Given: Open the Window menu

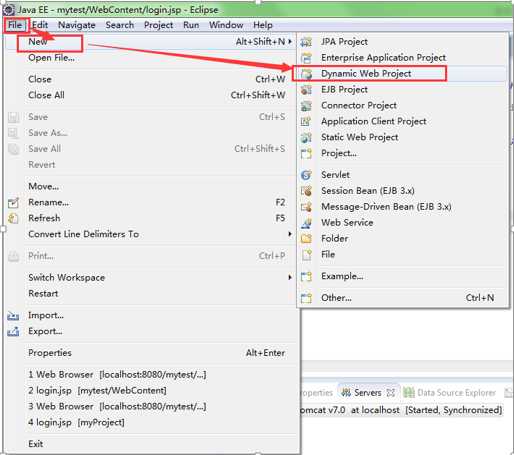Looking at the screenshot, I should click(226, 25).
